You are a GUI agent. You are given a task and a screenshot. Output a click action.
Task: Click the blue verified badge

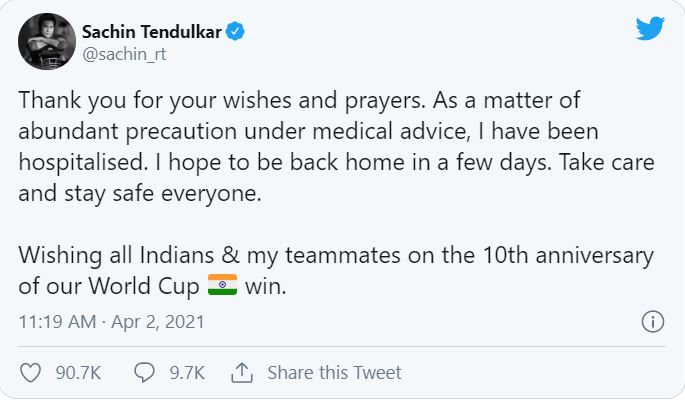(x=235, y=31)
